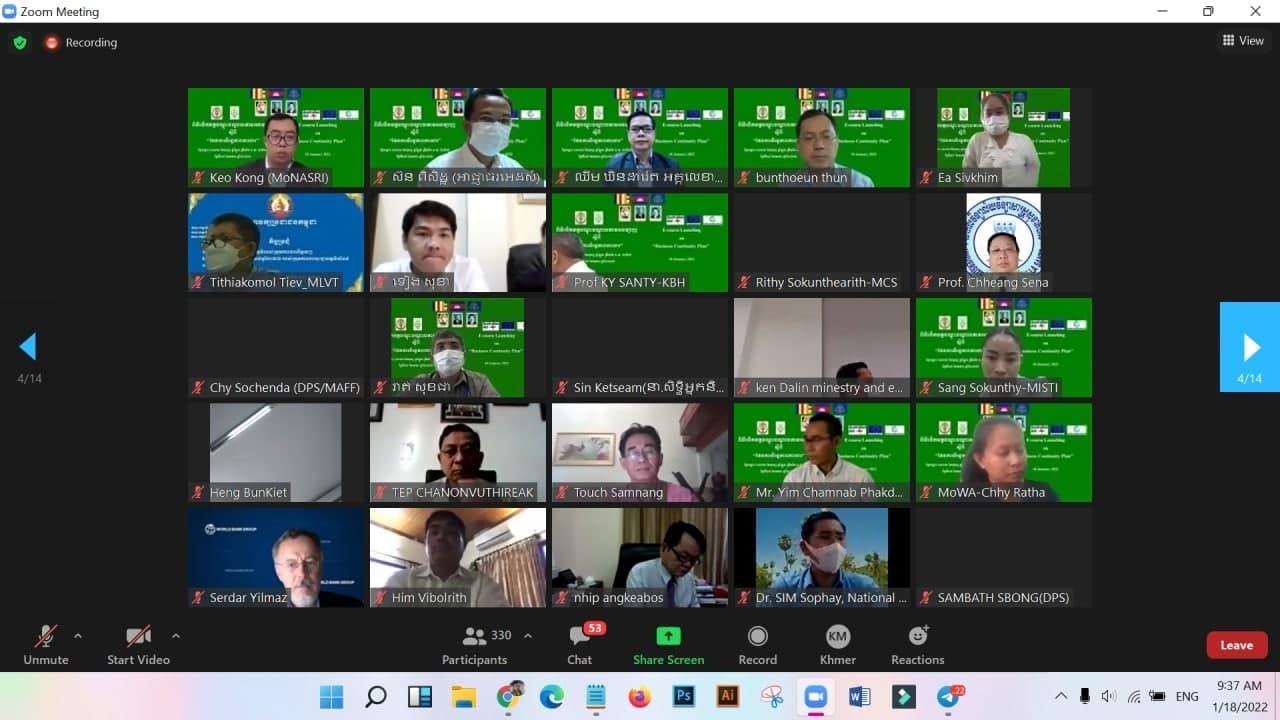This screenshot has height=720, width=1280.
Task: Open Photoshop from the taskbar
Action: point(684,697)
